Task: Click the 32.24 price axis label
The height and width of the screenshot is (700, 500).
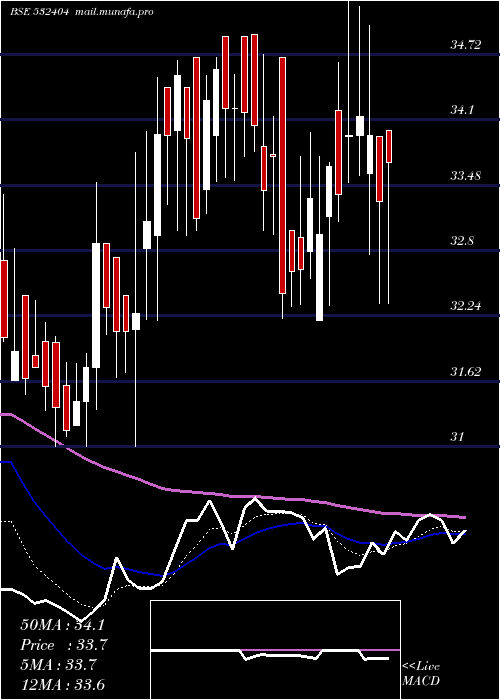Action: (466, 306)
